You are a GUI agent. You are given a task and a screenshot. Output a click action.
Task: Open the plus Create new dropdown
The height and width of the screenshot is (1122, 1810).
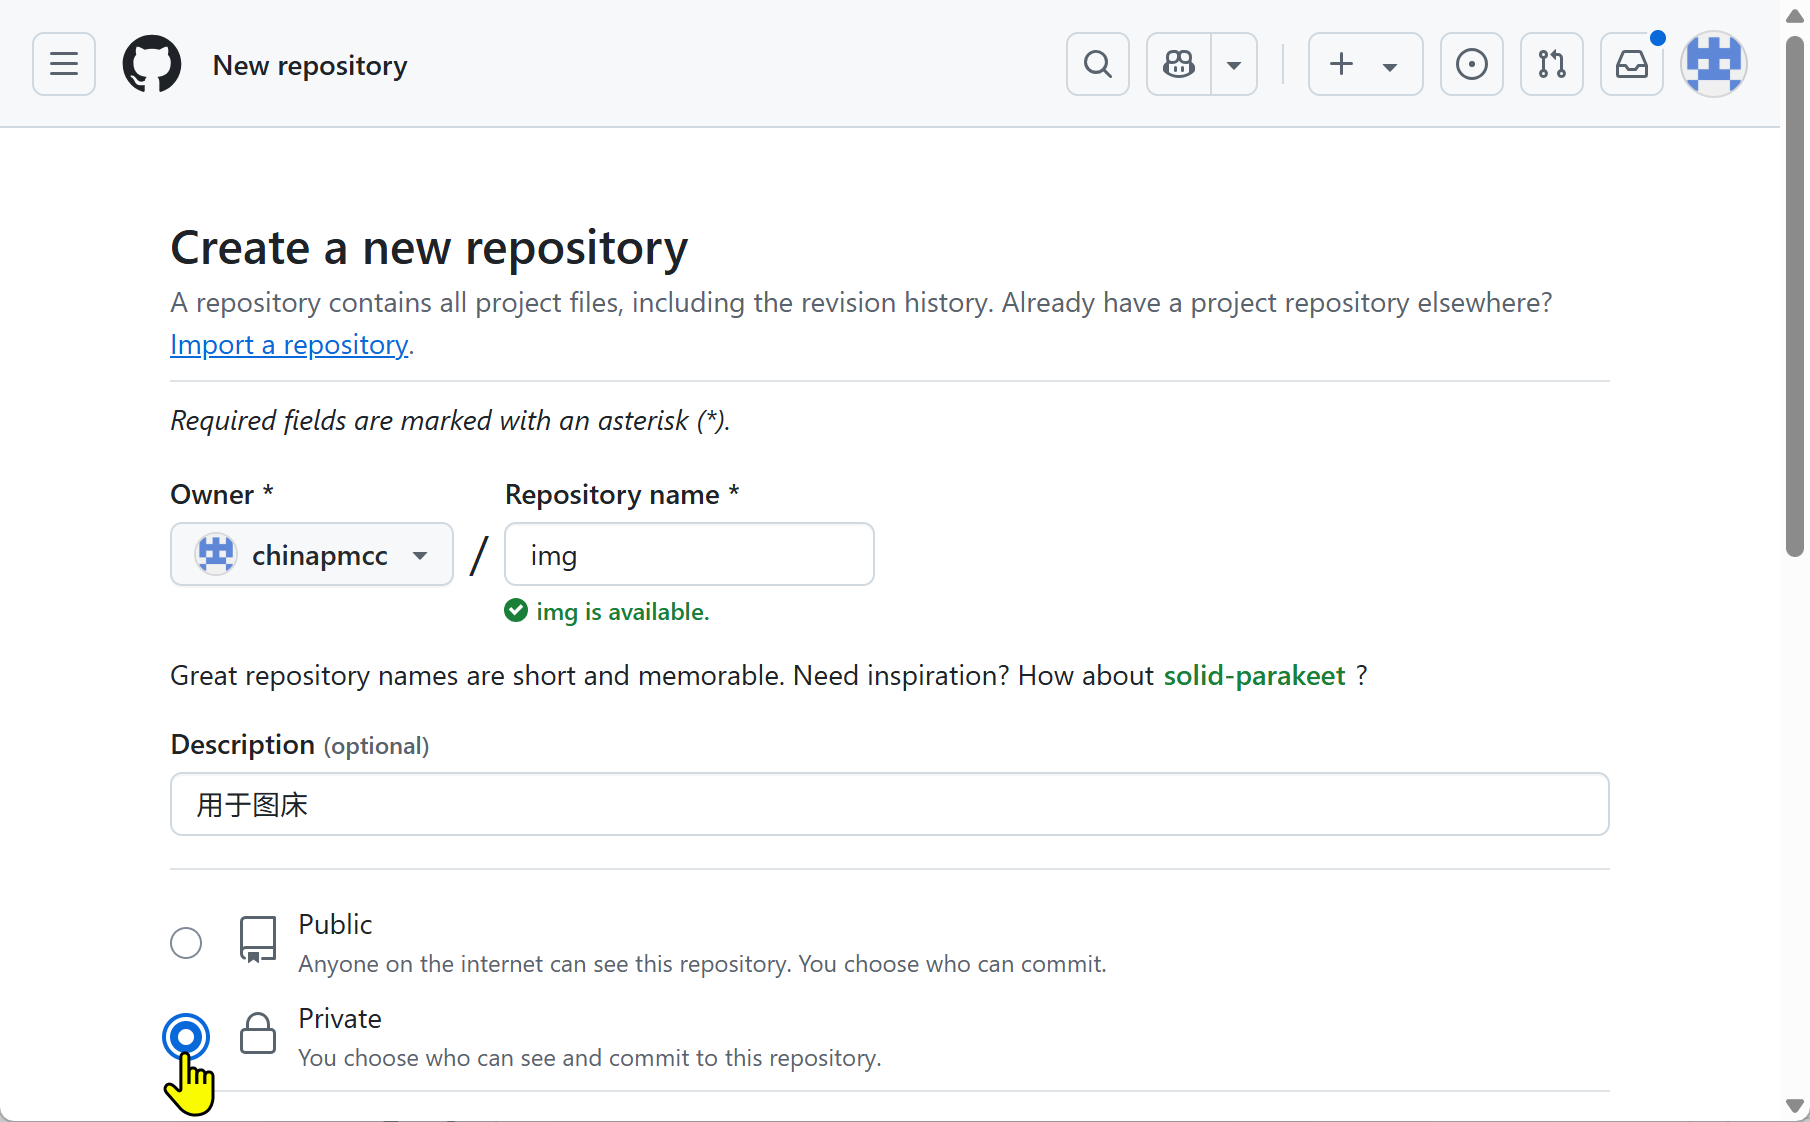coord(1365,65)
